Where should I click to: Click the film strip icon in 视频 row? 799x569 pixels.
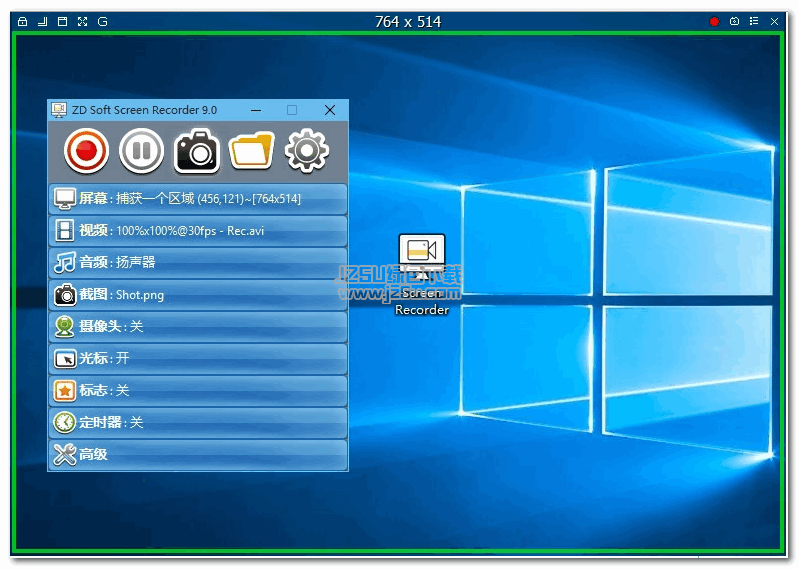[65, 231]
